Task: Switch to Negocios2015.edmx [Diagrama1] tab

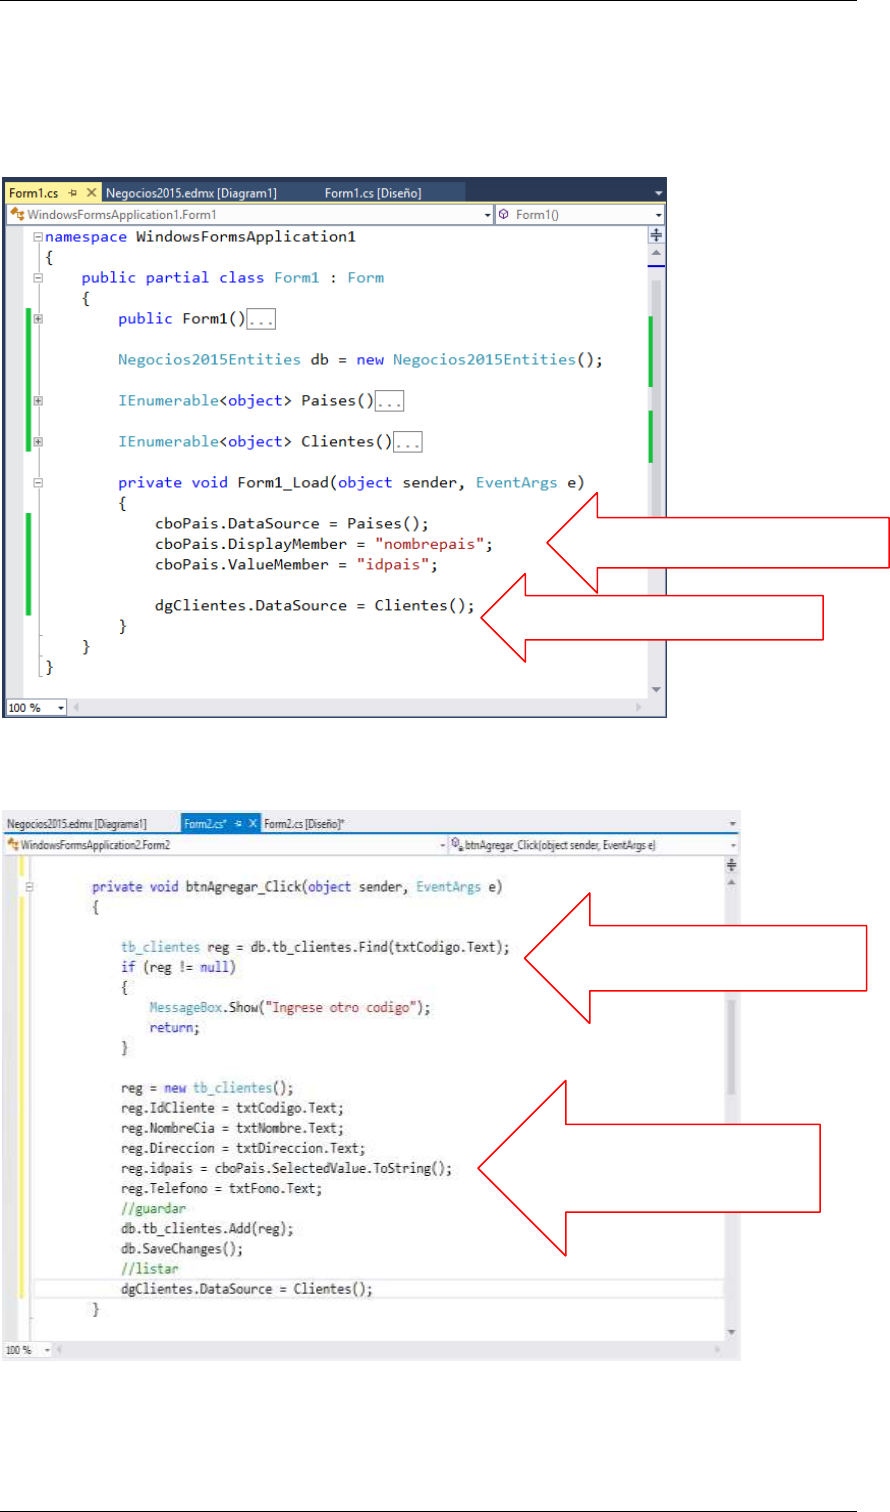Action: [76, 823]
